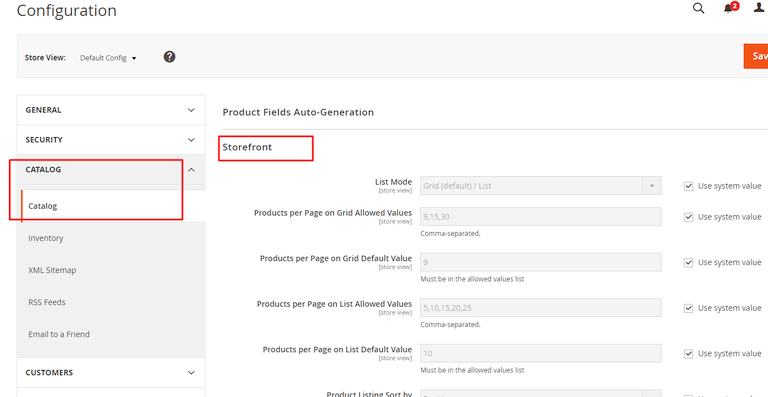Uncheck Use system value for Grid Allowed Values

point(688,217)
